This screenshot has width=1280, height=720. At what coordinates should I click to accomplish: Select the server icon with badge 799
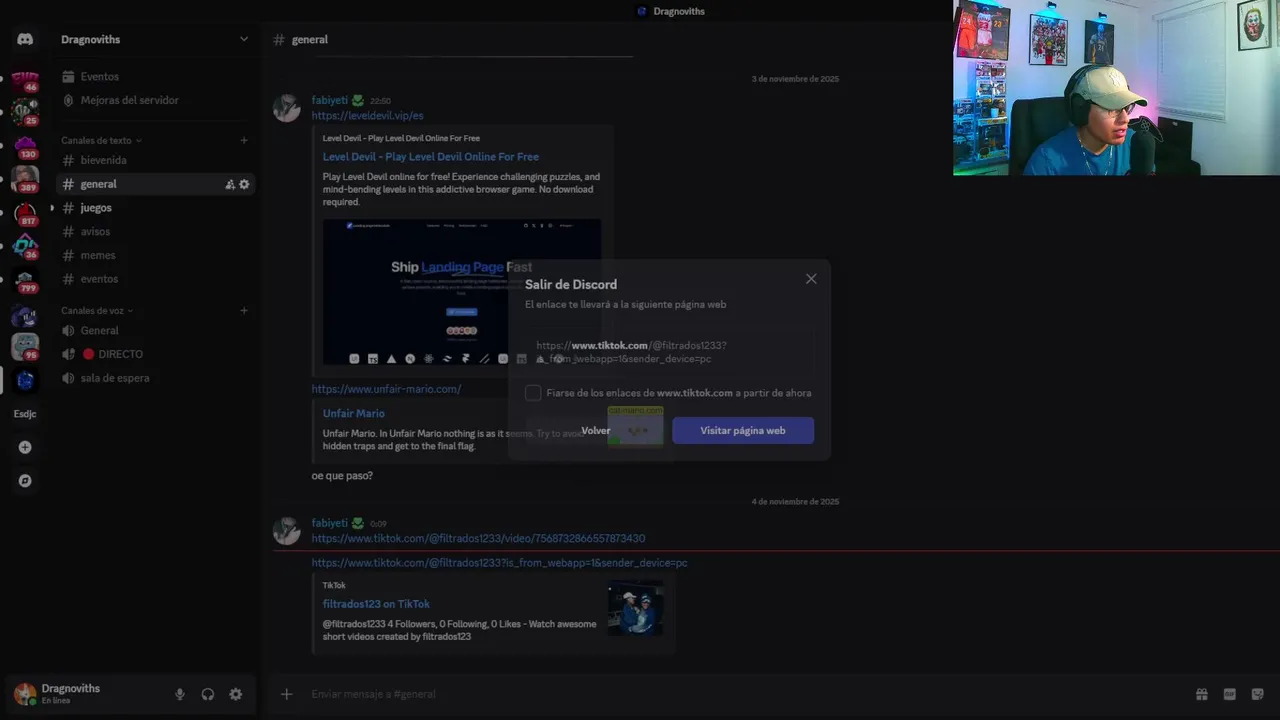25,280
